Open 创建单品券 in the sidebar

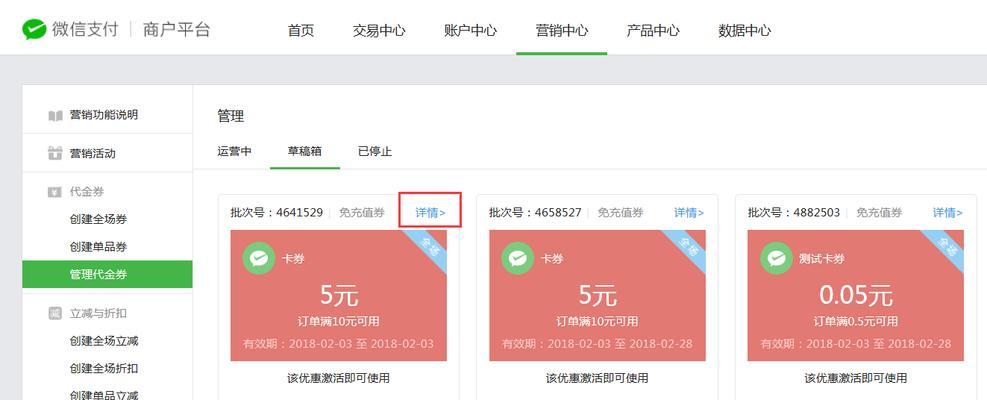(98, 246)
